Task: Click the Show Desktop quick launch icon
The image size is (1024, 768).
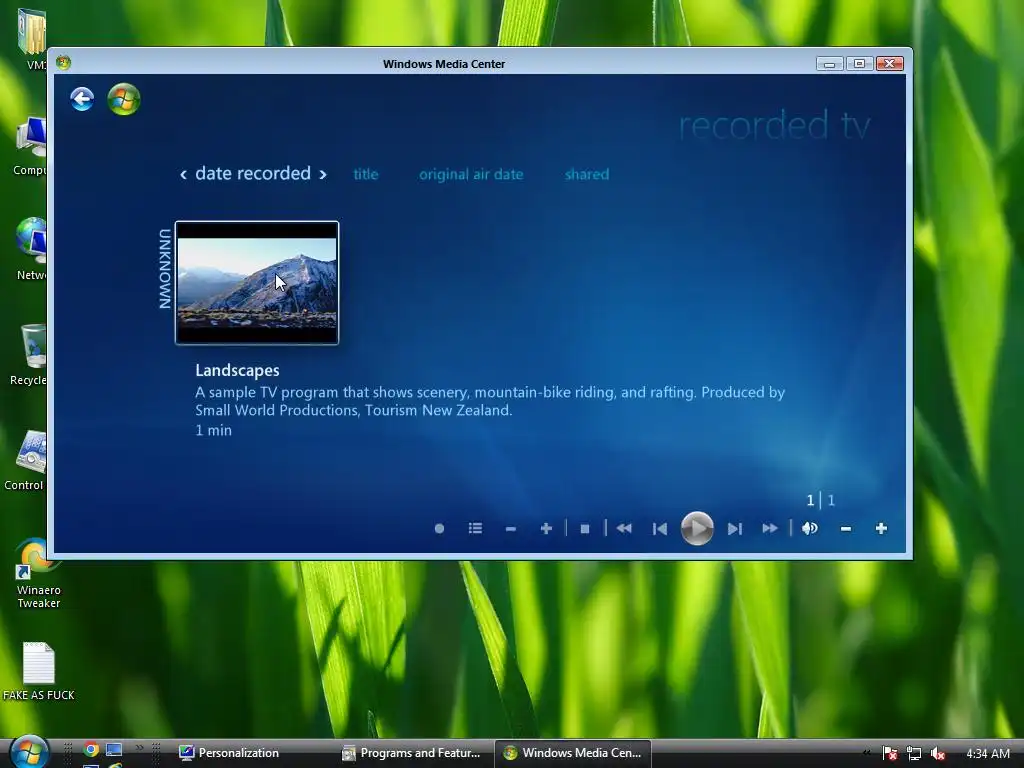Action: point(114,750)
